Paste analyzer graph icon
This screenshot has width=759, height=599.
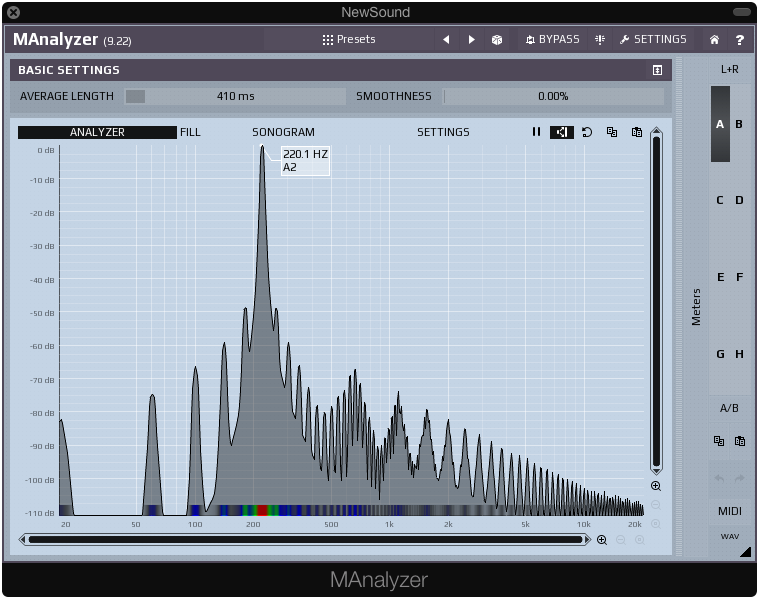tap(637, 132)
